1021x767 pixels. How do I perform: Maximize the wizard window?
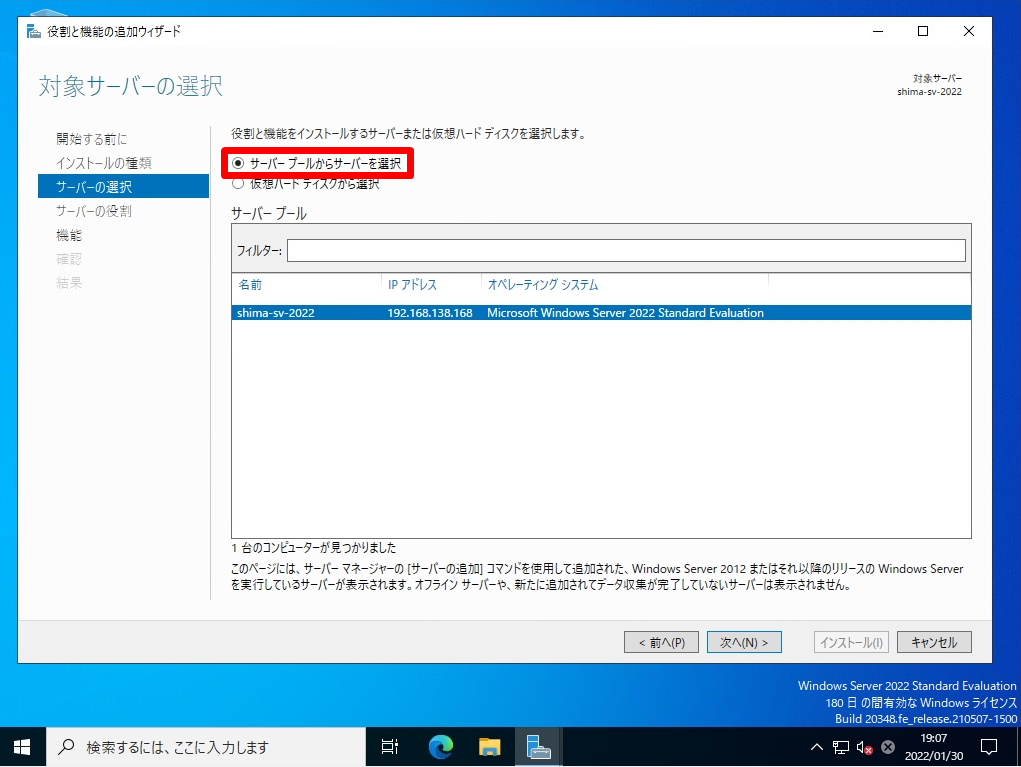923,31
